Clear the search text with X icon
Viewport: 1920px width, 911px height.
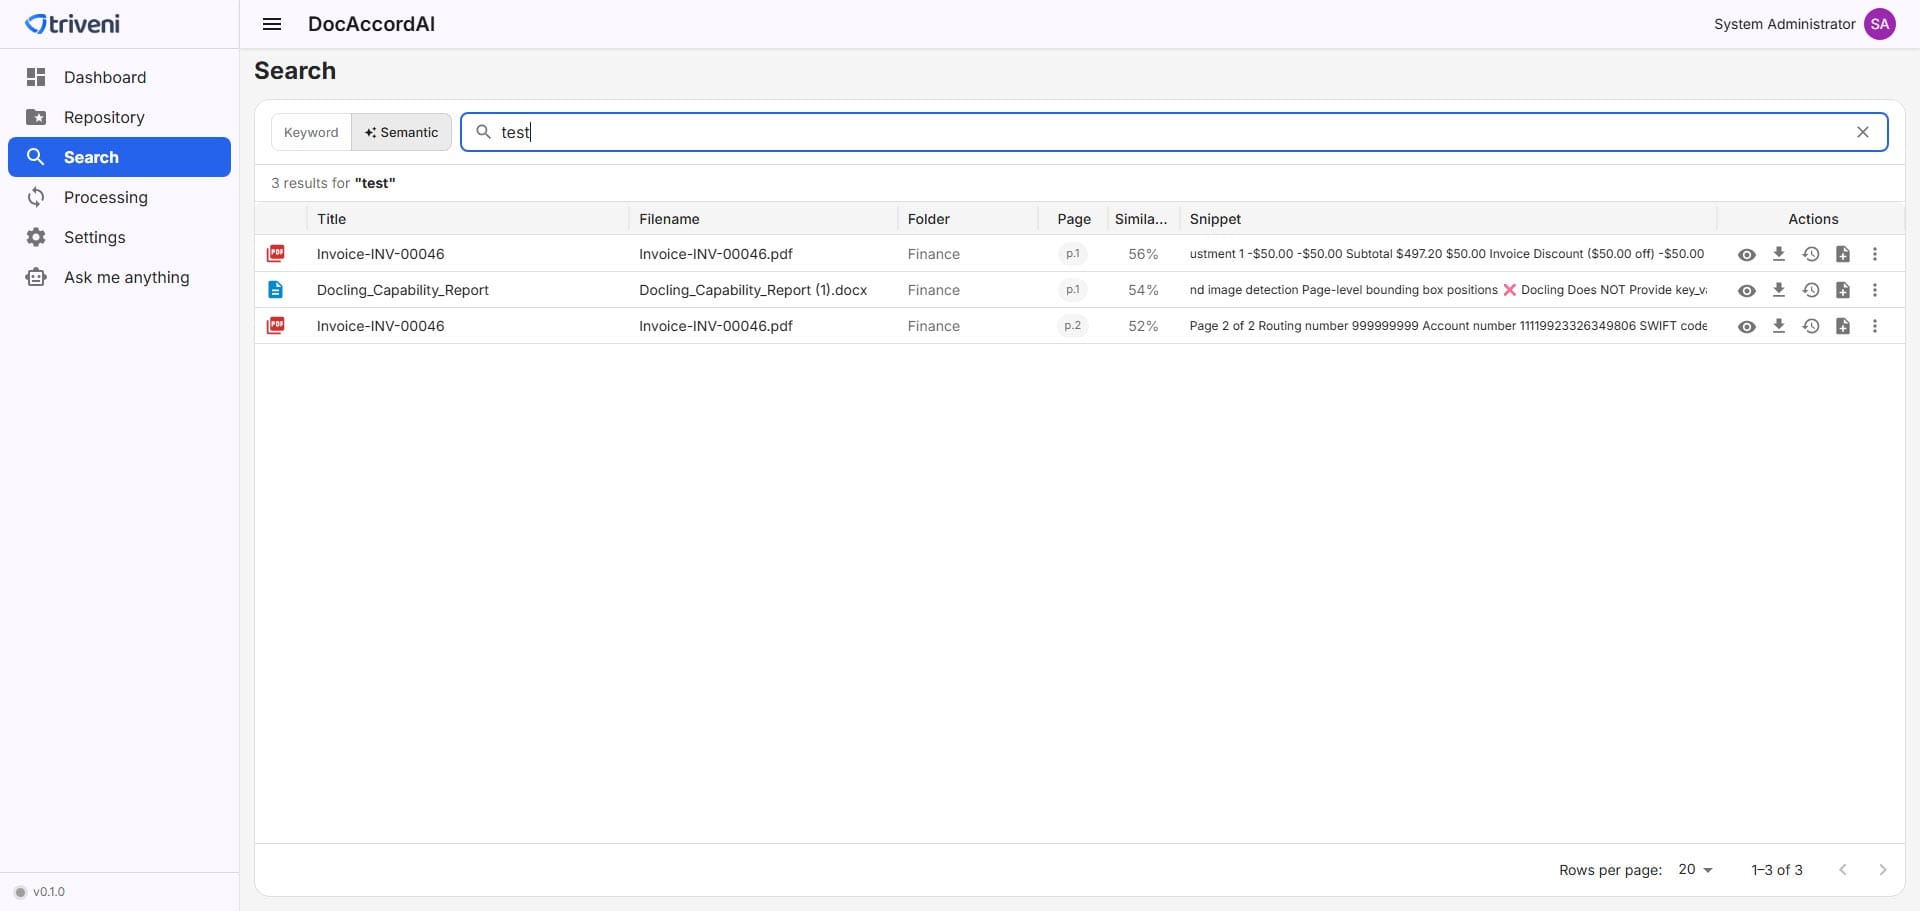1863,132
